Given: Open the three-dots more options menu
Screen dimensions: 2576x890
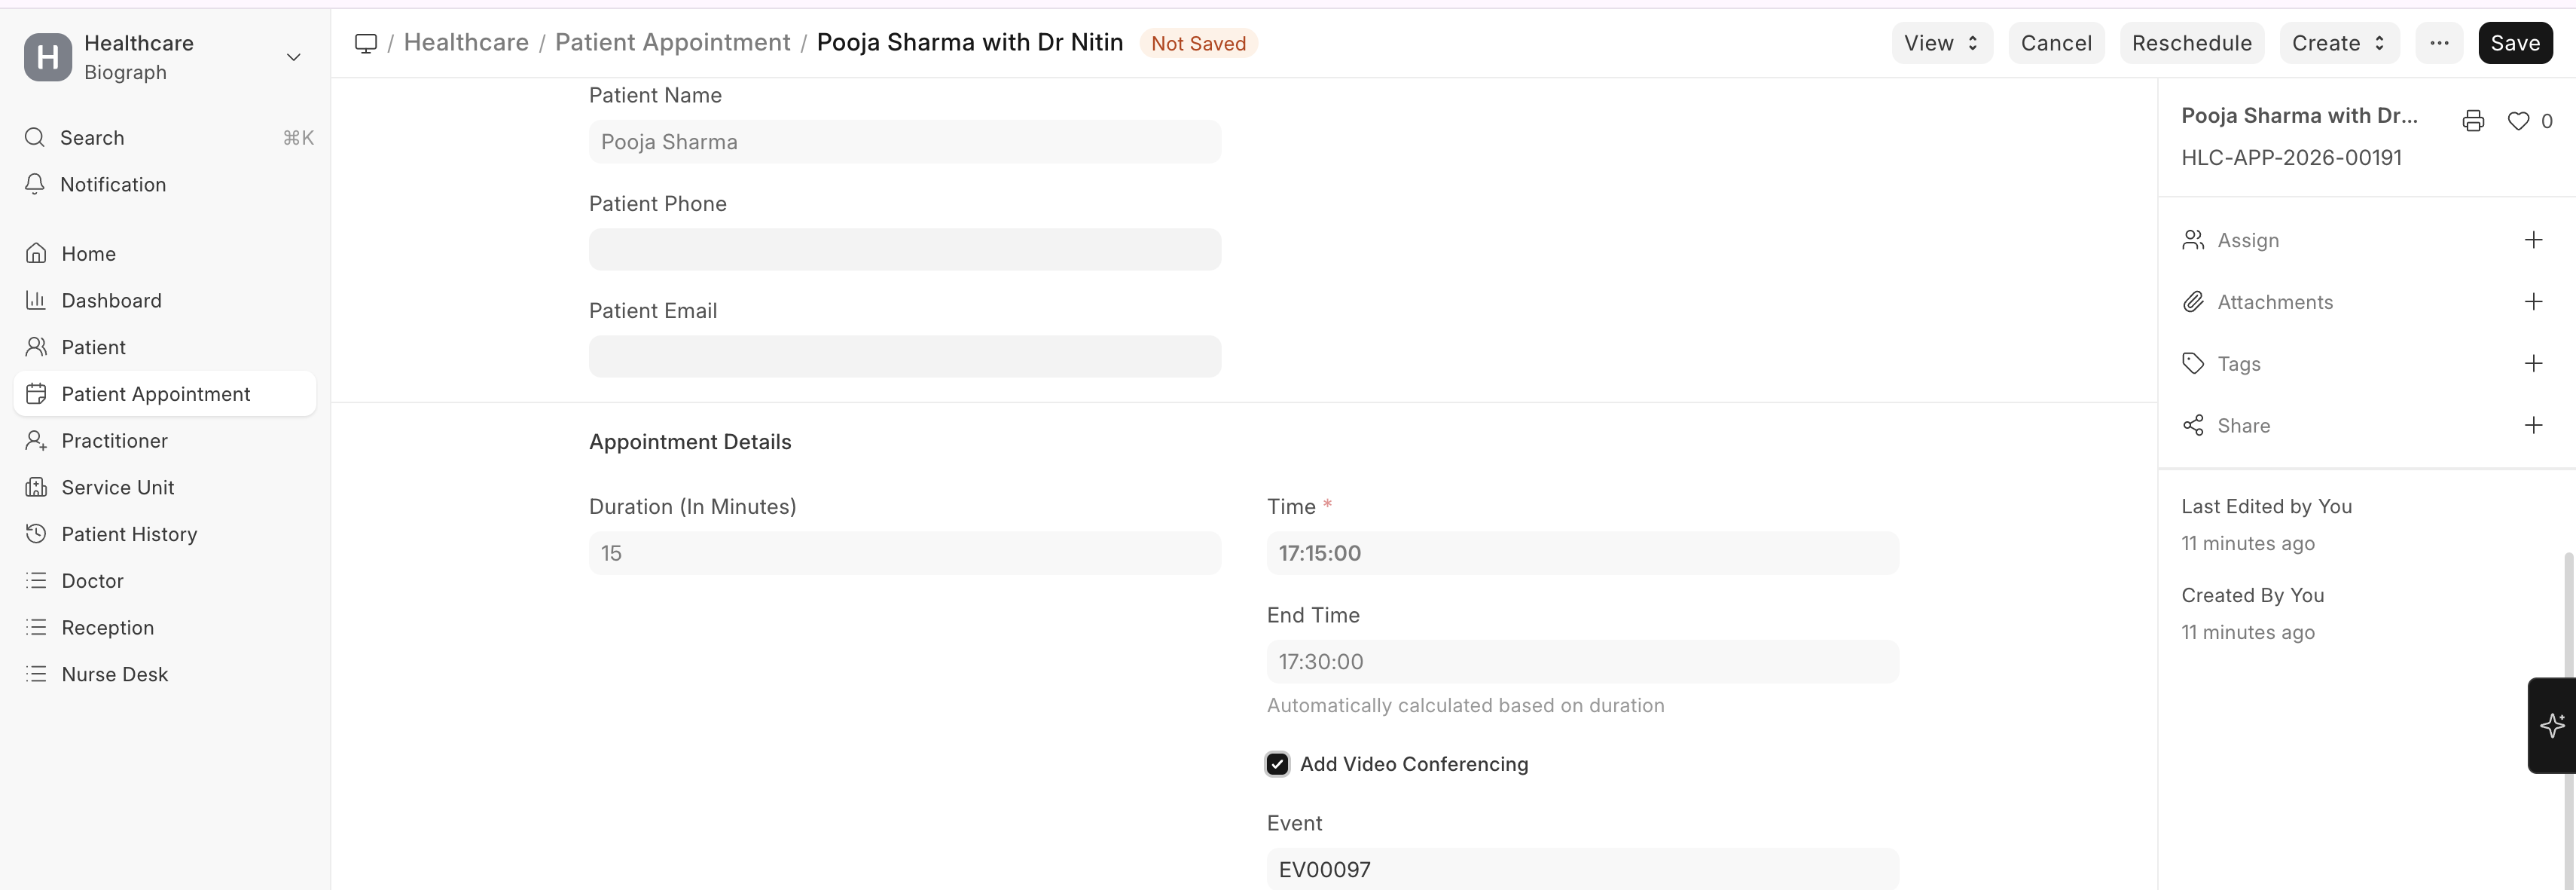Looking at the screenshot, I should pyautogui.click(x=2438, y=43).
